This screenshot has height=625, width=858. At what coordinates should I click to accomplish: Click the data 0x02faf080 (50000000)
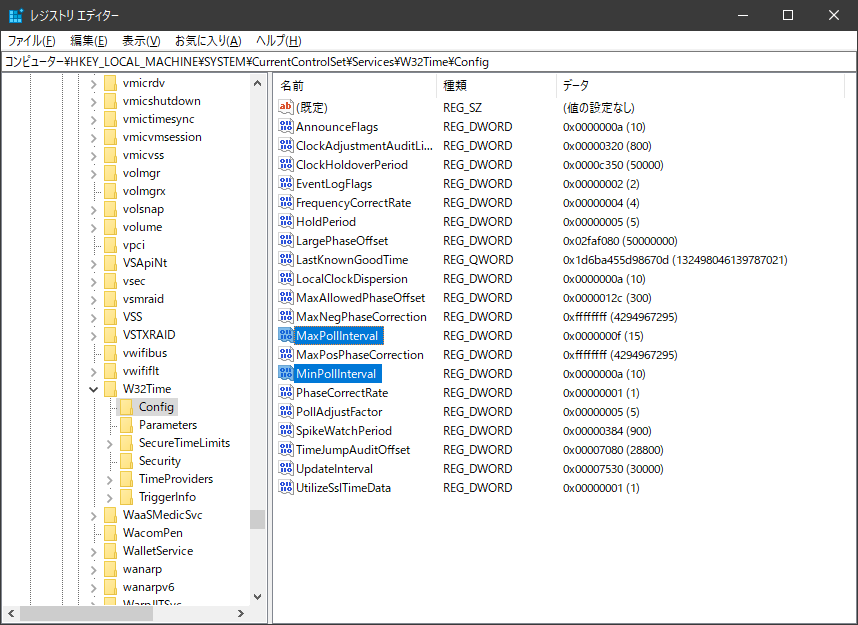620,240
